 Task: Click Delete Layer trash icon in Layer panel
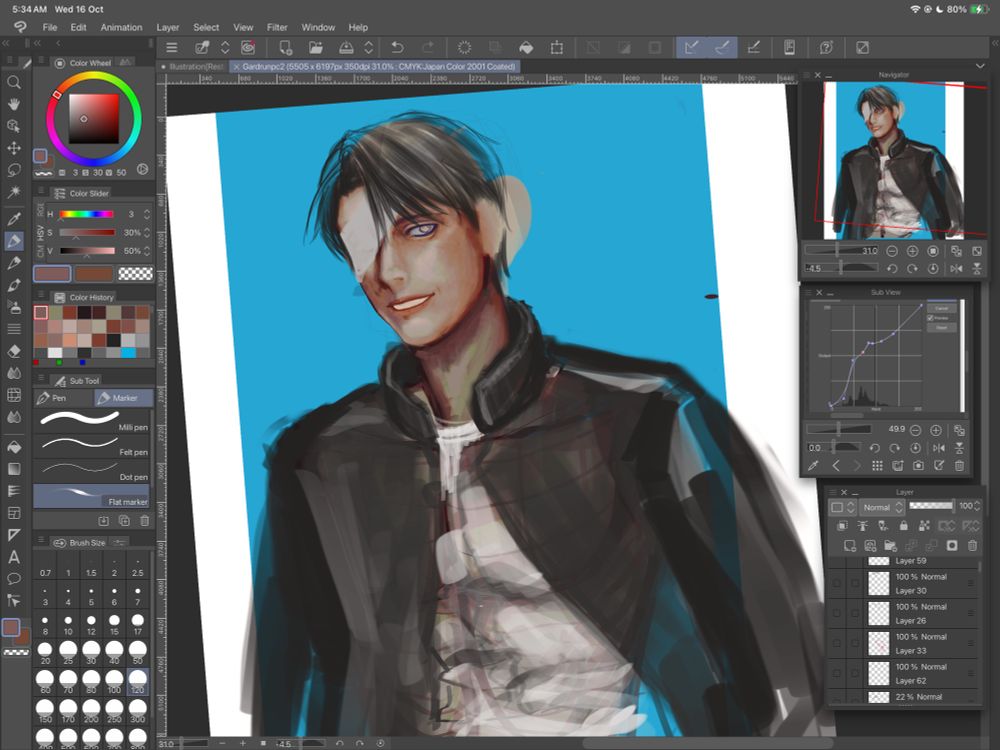click(972, 545)
